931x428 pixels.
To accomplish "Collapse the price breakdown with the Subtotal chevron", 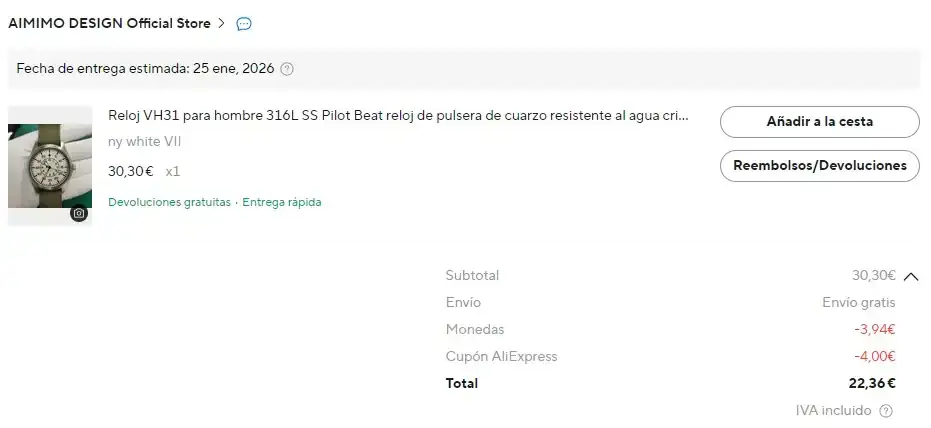I will click(x=910, y=277).
